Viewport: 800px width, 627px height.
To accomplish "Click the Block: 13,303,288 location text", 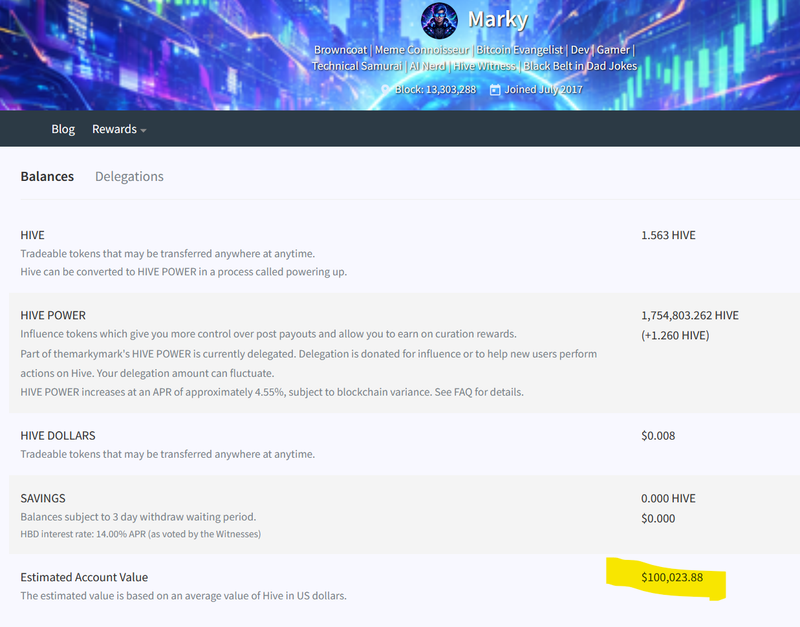I will click(435, 90).
